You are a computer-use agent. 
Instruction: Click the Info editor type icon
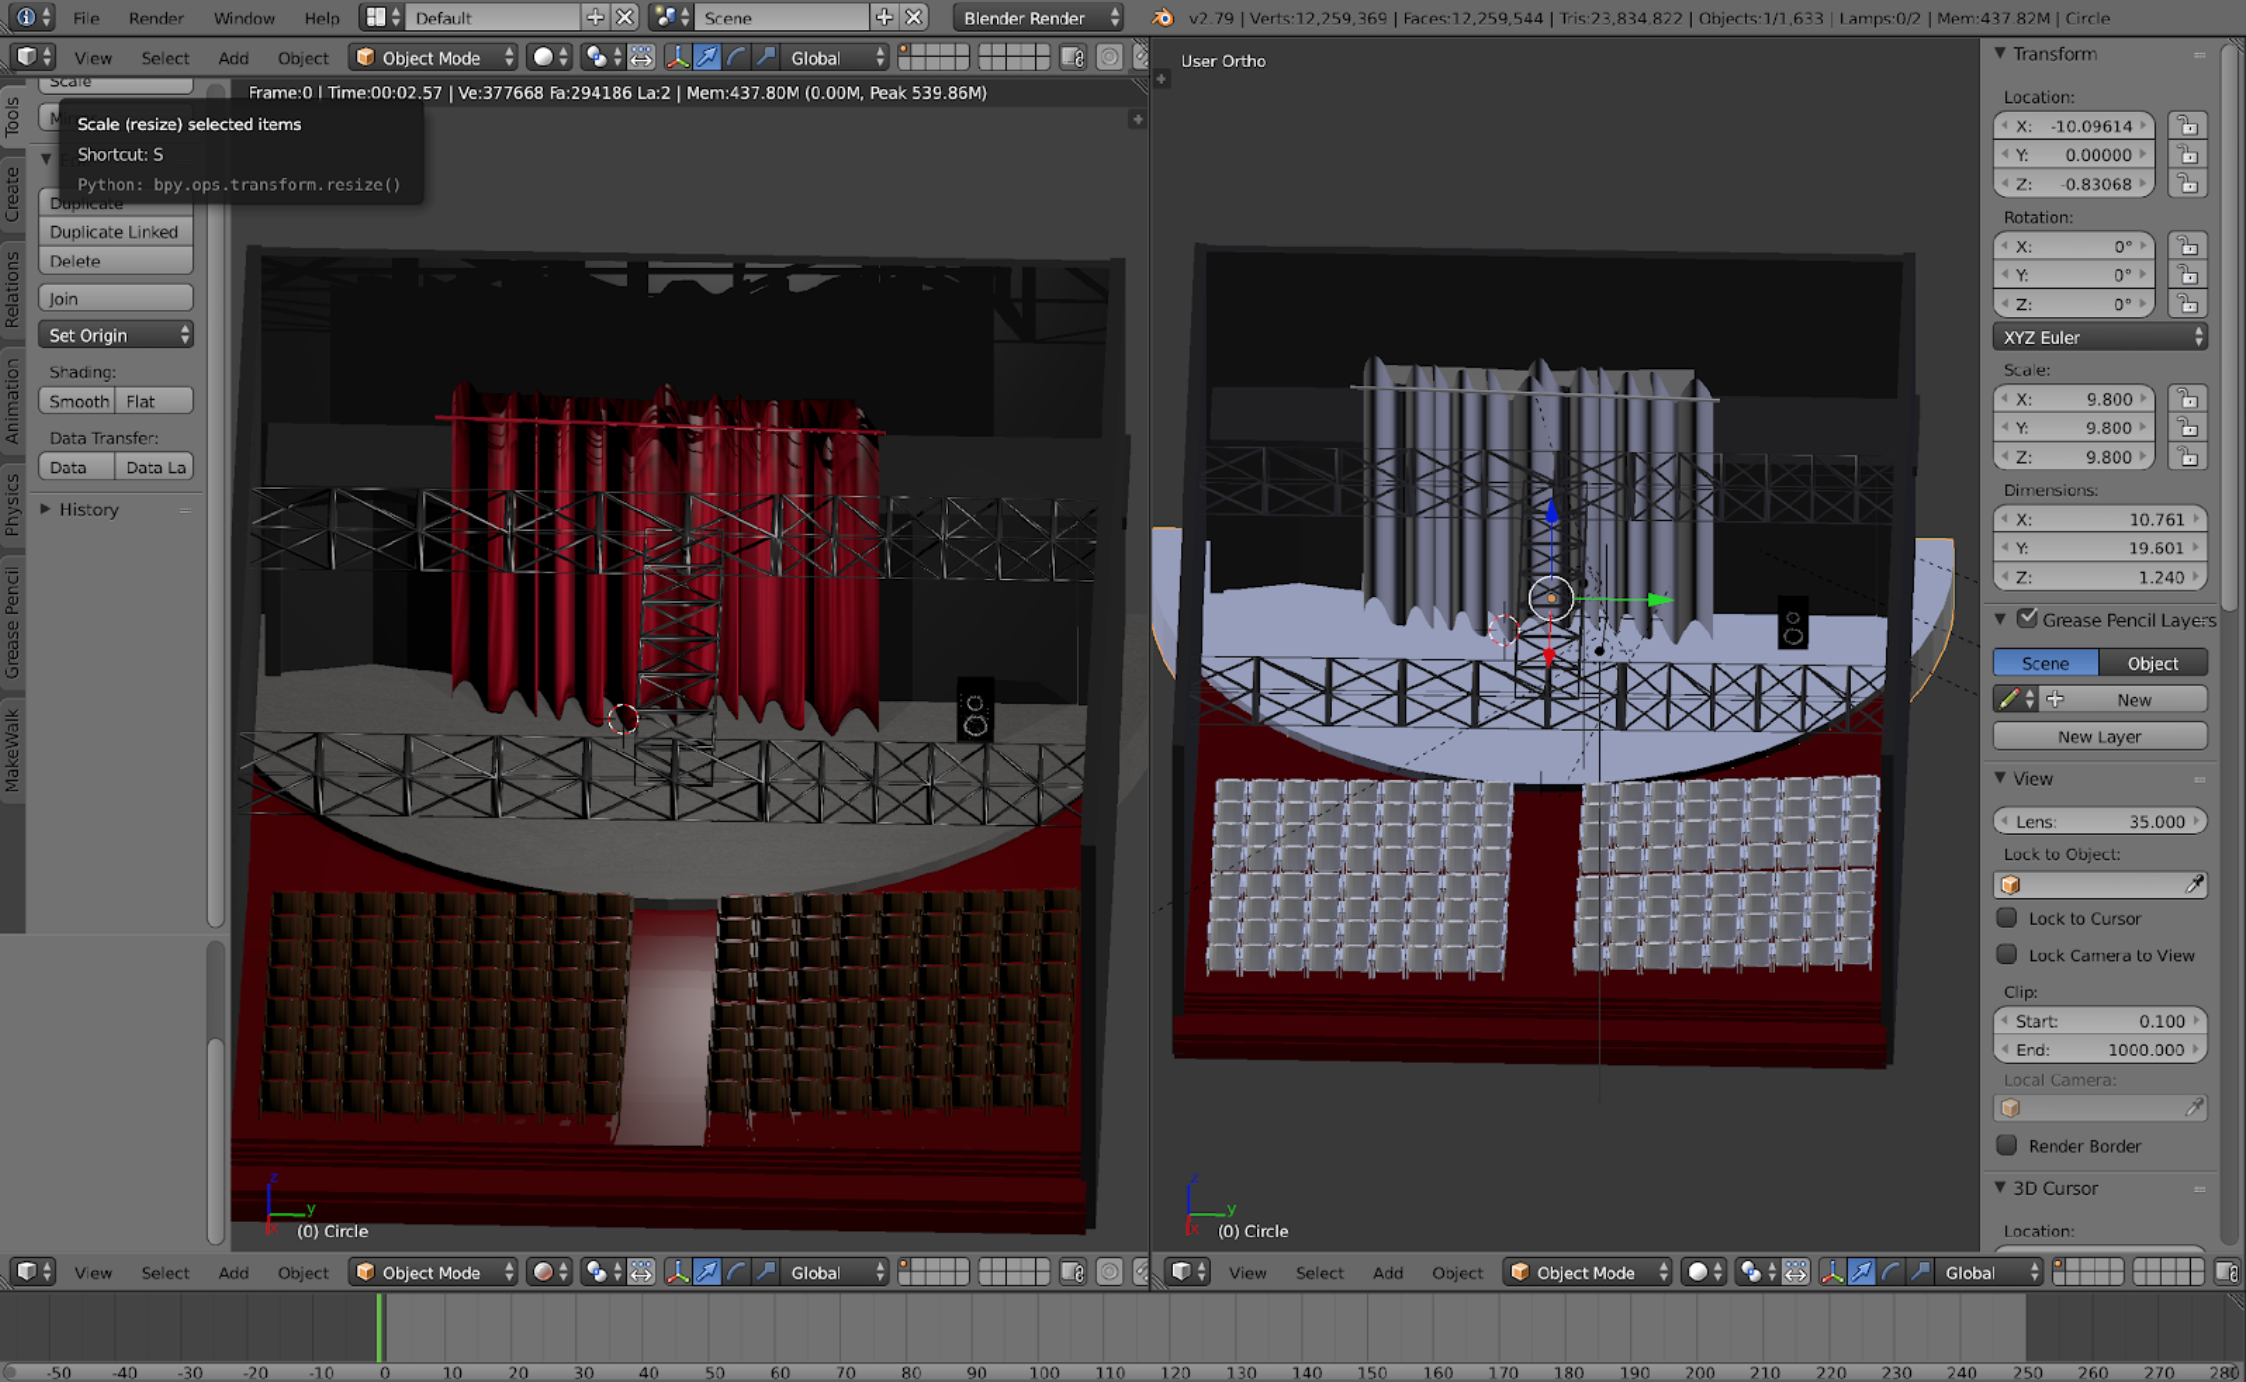[26, 17]
